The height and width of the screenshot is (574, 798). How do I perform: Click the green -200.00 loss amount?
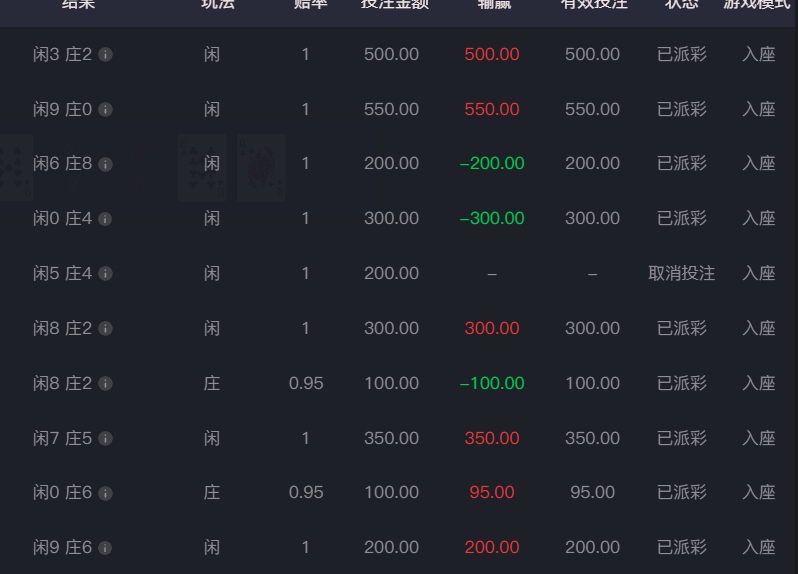[x=491, y=163]
